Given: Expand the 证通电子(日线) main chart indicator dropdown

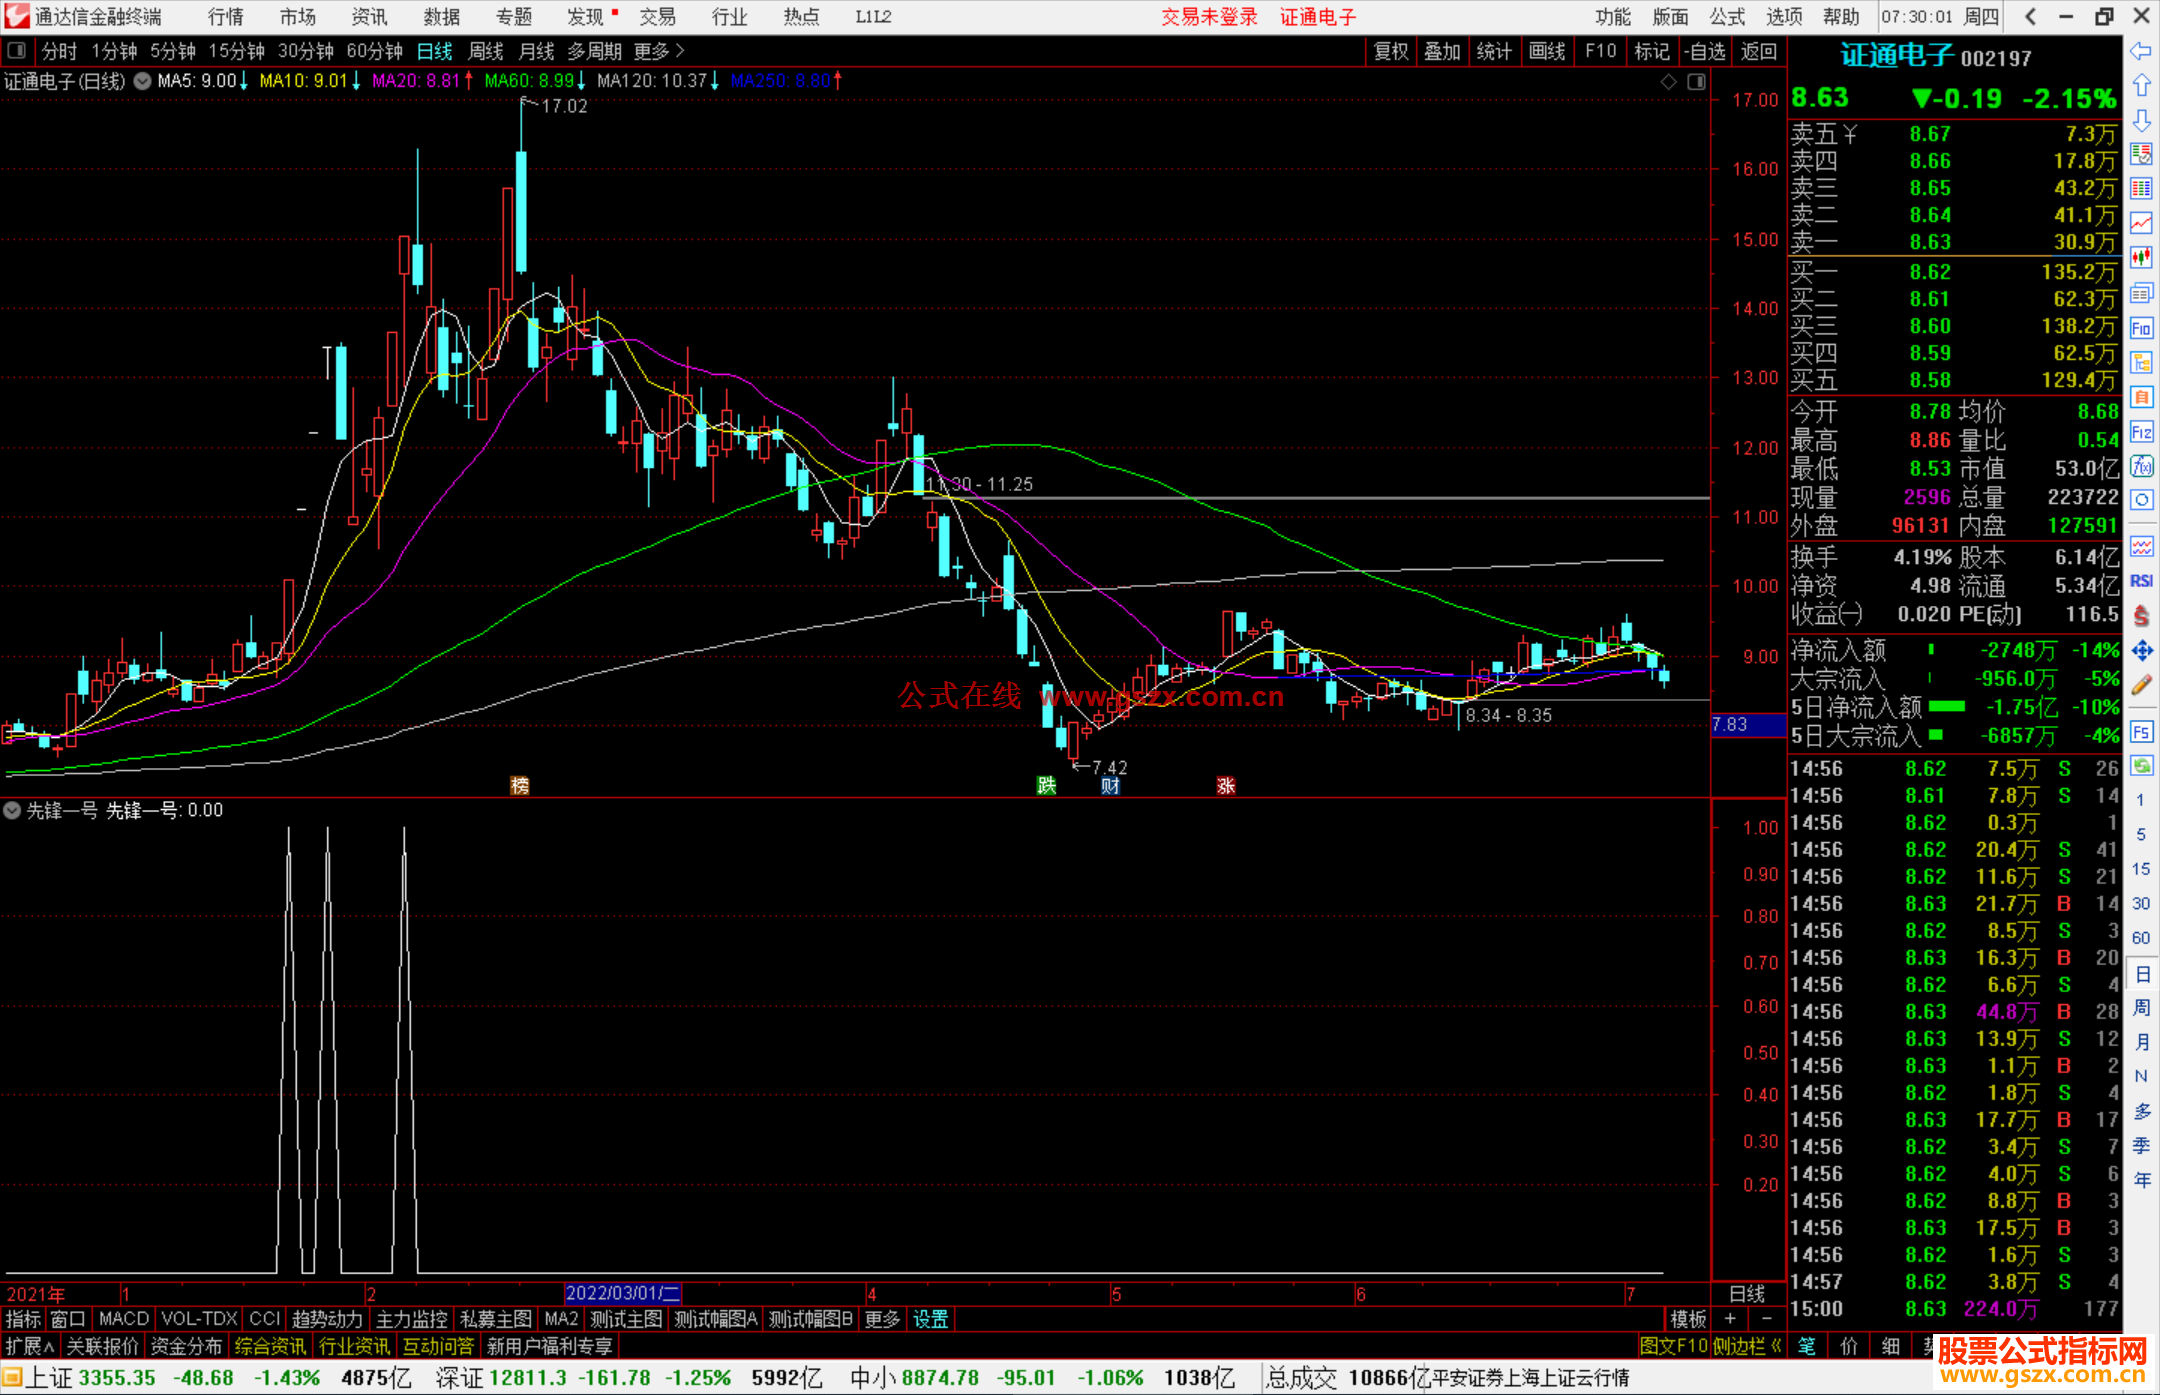Looking at the screenshot, I should pos(143,81).
